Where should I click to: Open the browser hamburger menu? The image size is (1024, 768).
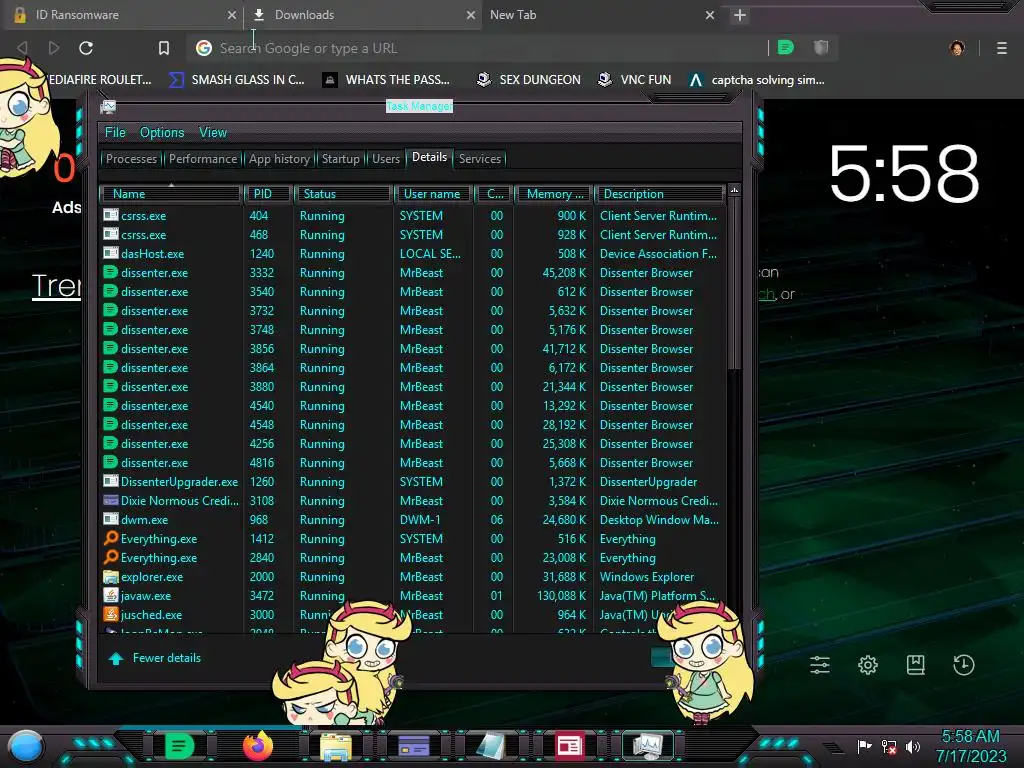1002,48
